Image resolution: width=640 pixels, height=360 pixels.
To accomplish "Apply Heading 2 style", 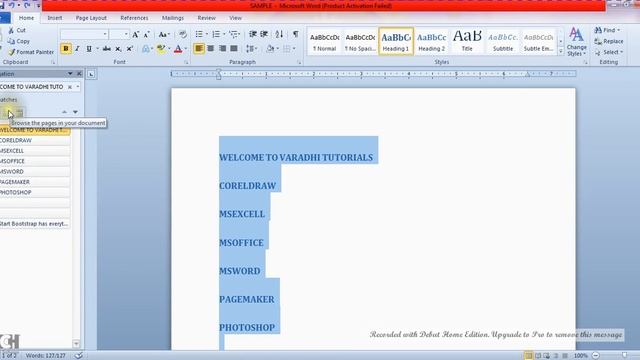I will (431, 41).
